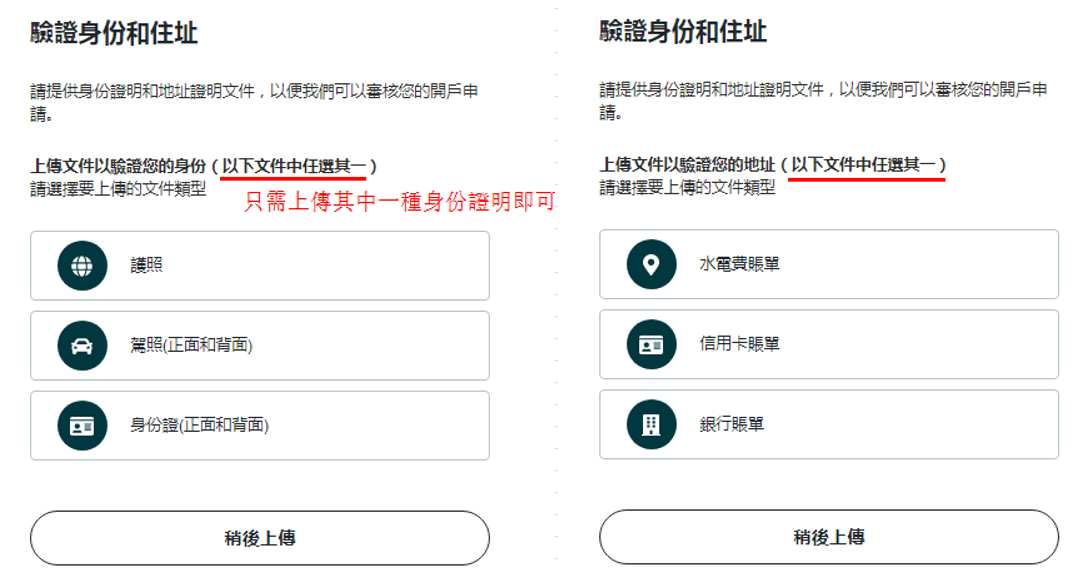Choose 銀行賬單 as address proof
The image size is (1092, 578).
[x=830, y=425]
